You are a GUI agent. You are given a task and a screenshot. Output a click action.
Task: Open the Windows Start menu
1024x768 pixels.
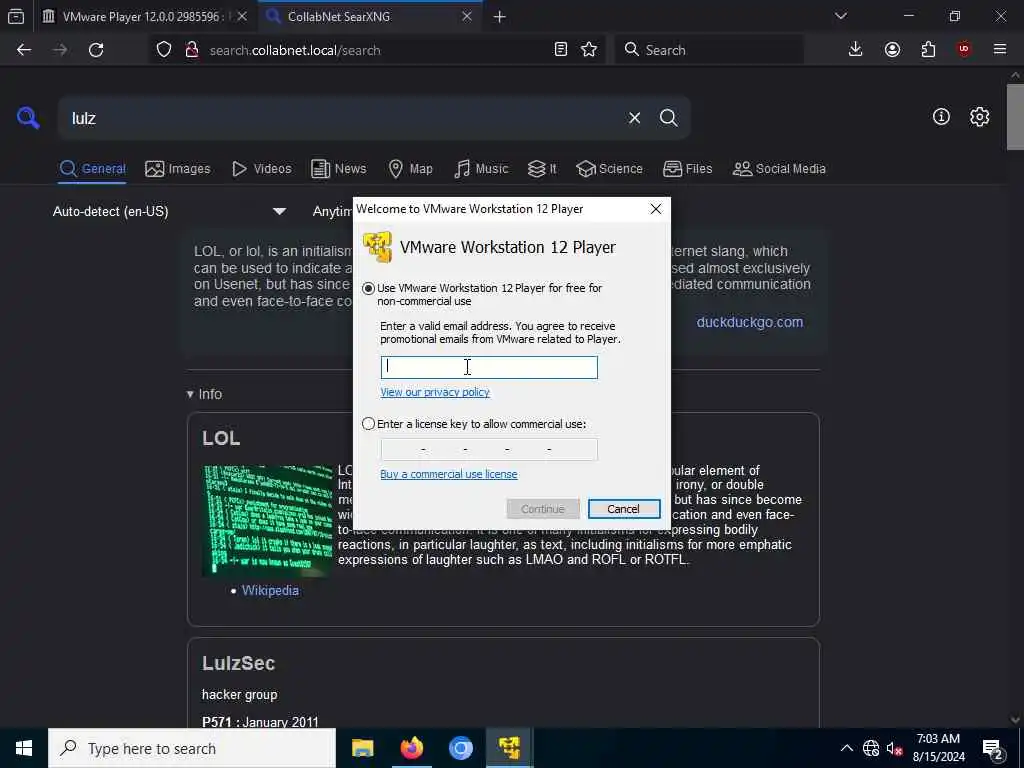click(x=24, y=748)
